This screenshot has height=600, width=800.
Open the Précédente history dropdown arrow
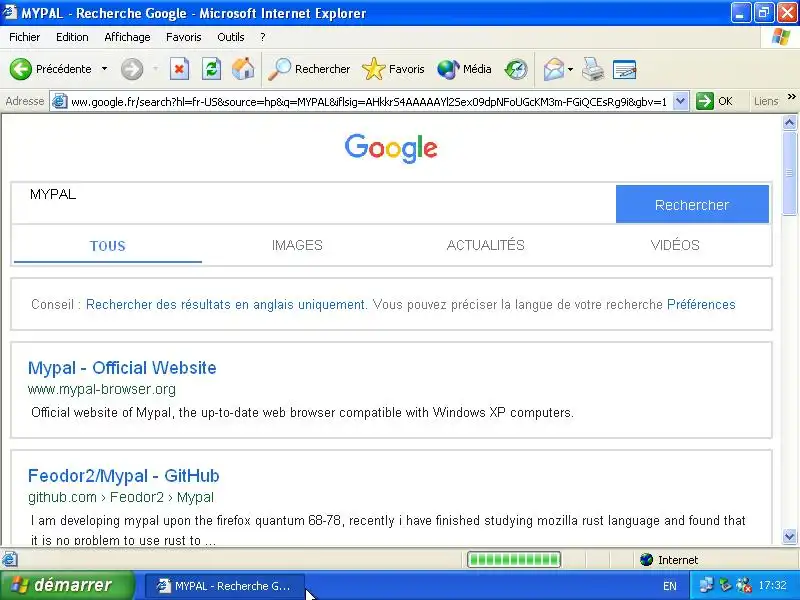pyautogui.click(x=105, y=69)
